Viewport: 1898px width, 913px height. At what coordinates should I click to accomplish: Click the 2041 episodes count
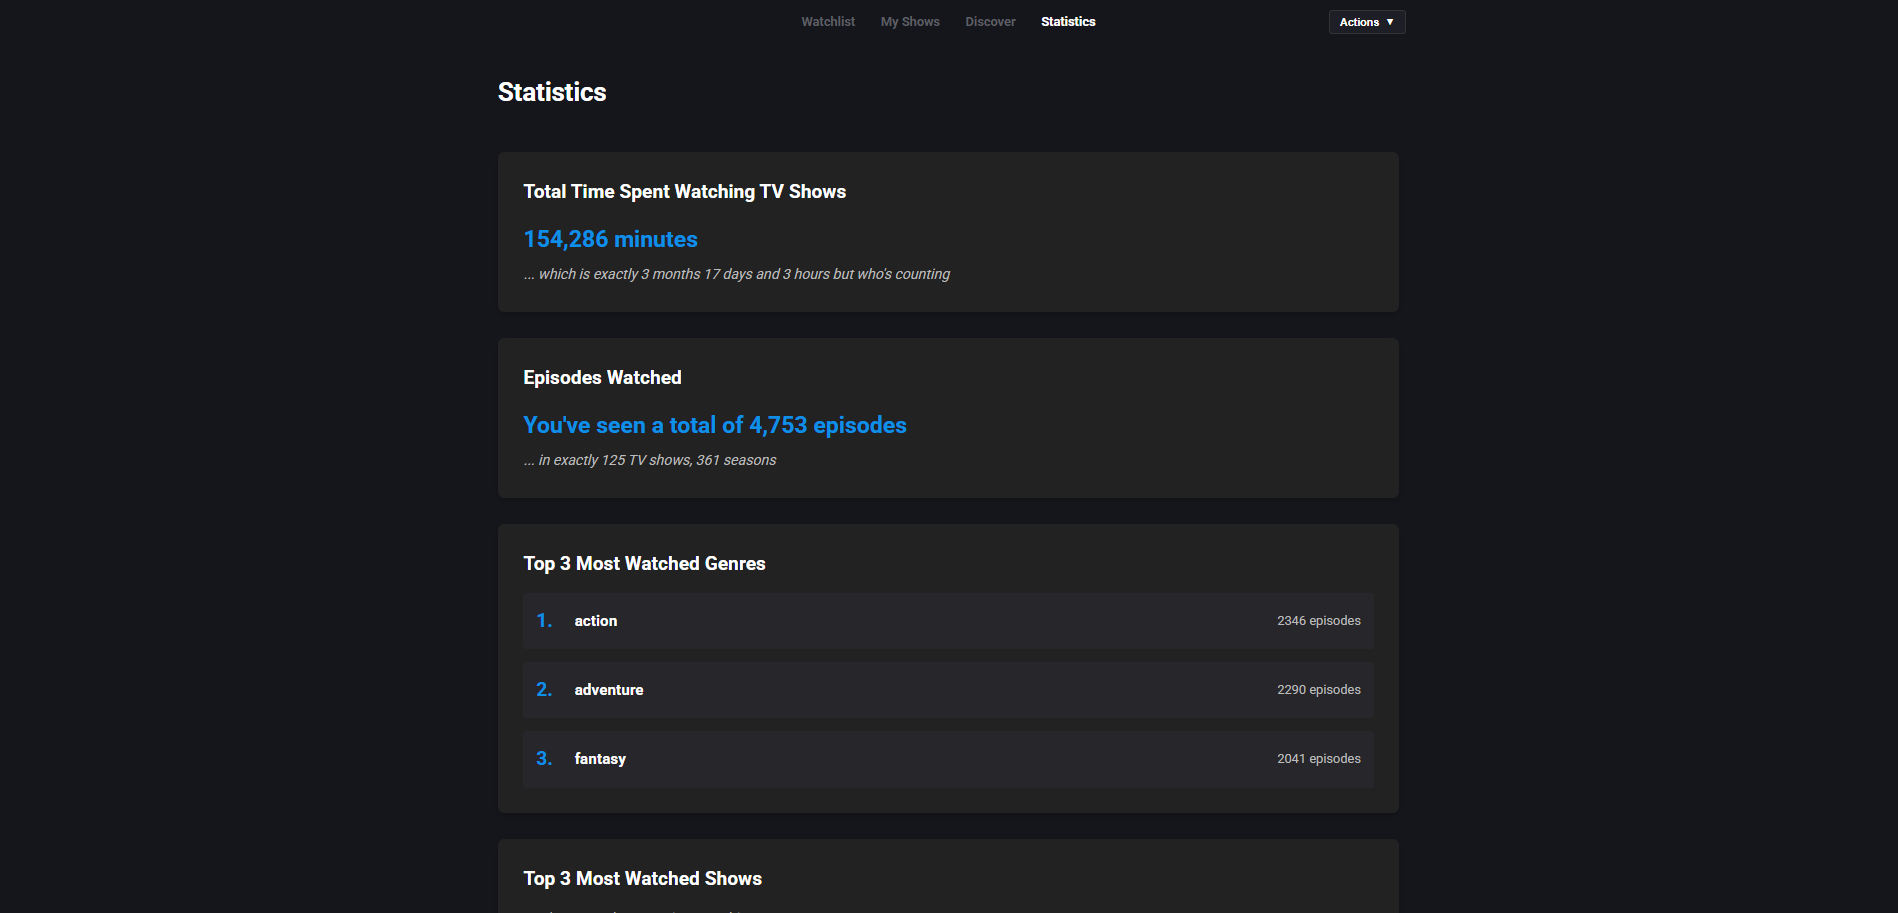point(1317,759)
